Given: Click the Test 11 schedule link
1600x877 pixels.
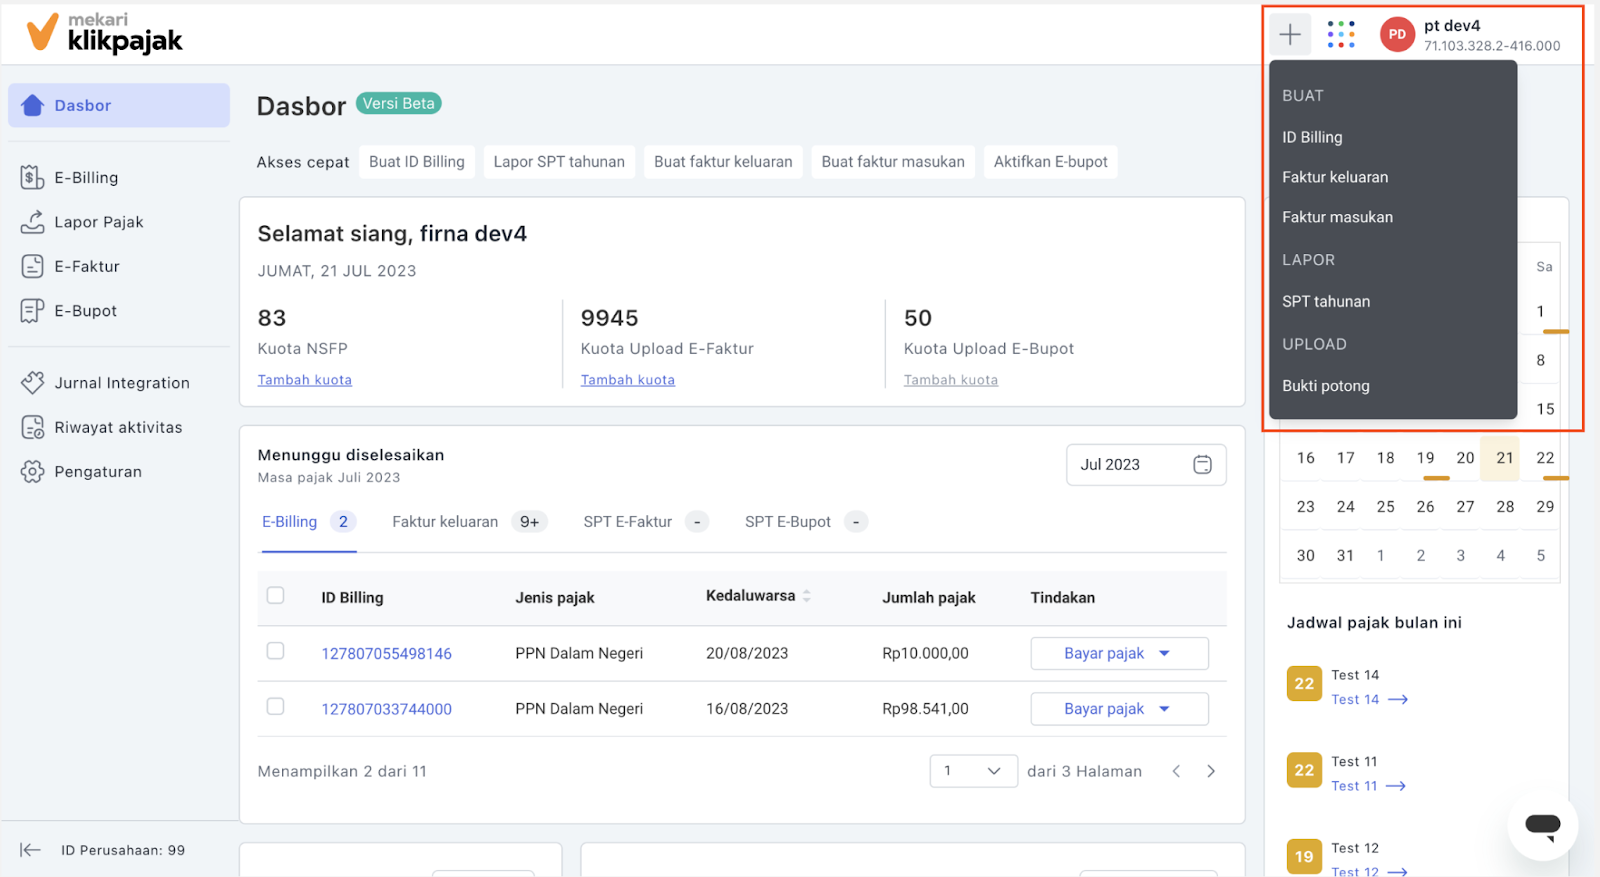Looking at the screenshot, I should point(1354,786).
